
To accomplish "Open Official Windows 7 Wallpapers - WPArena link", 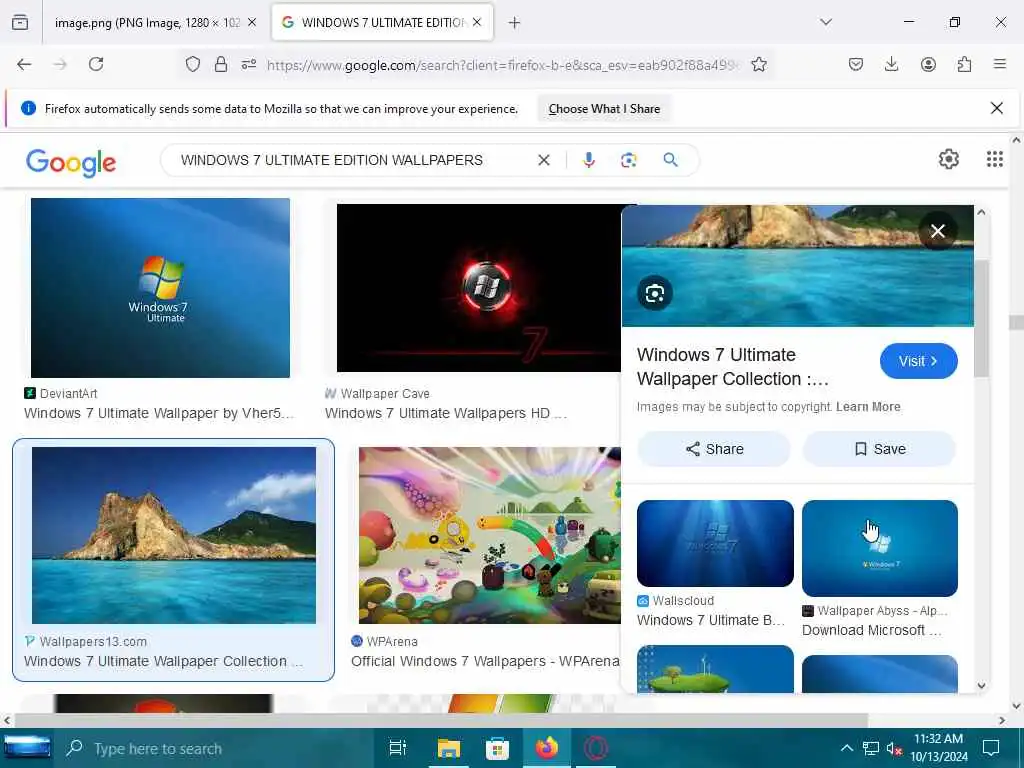I will (x=485, y=662).
